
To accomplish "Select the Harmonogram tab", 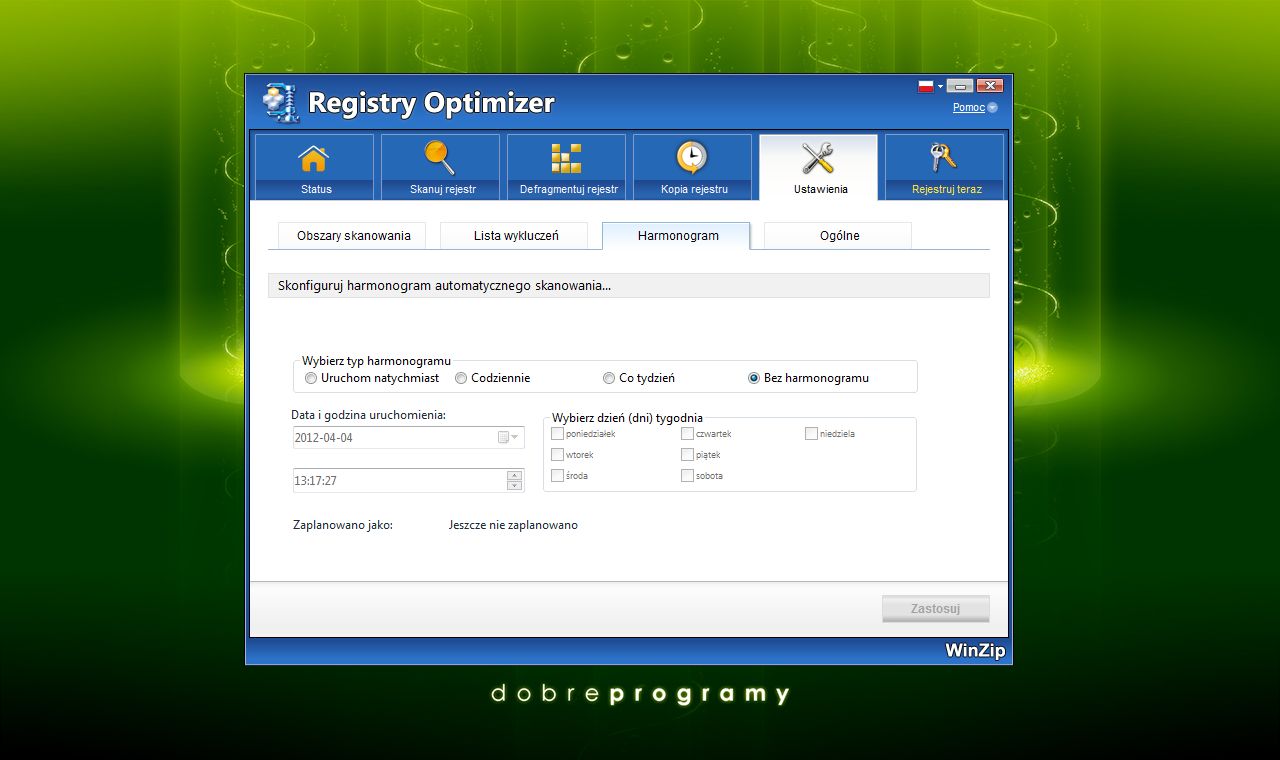I will tap(678, 236).
